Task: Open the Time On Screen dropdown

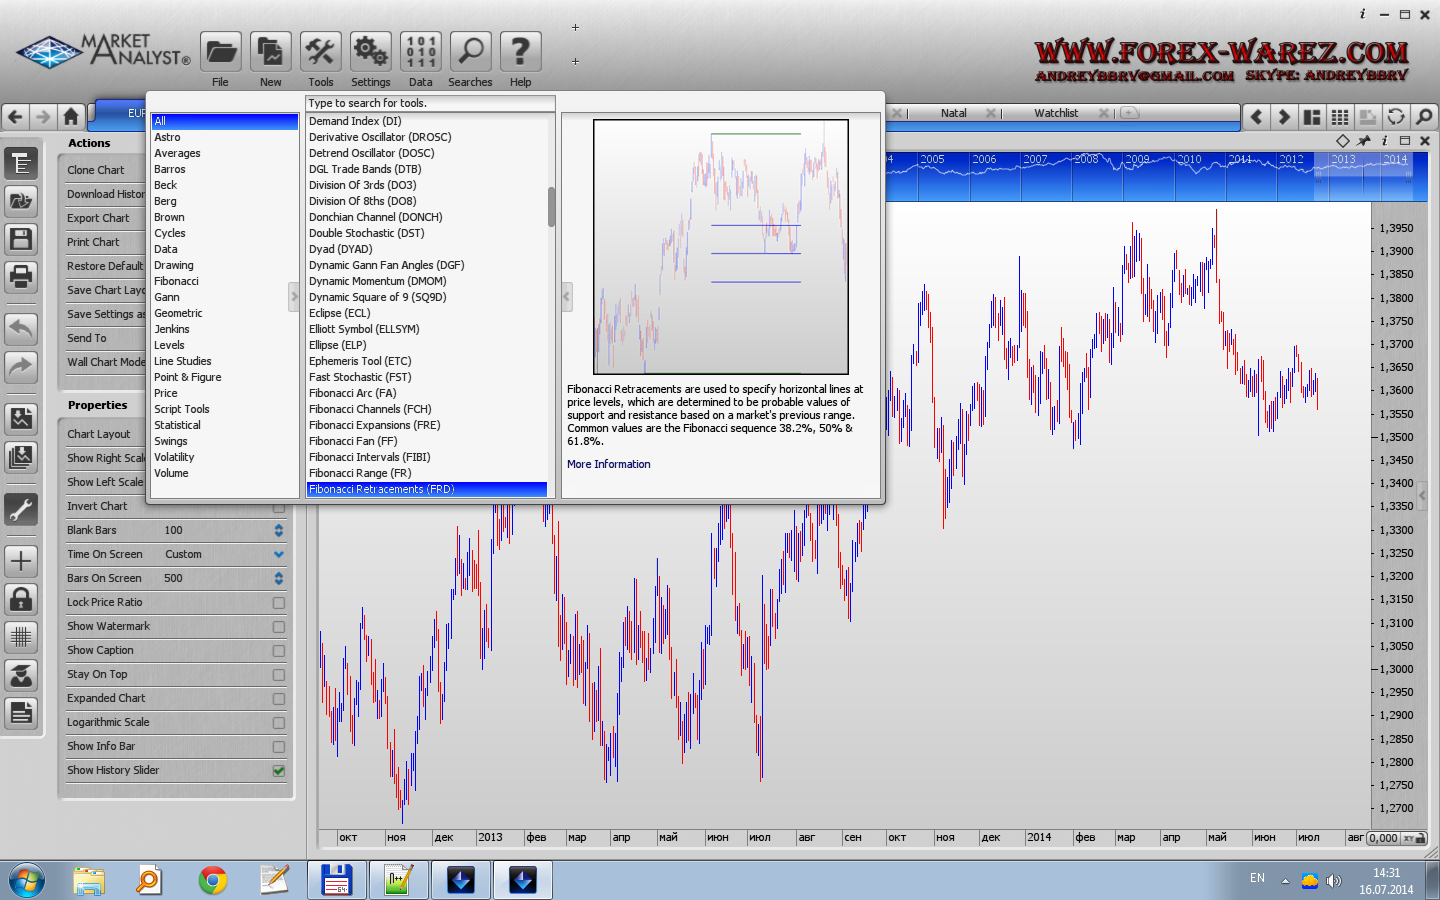Action: click(x=279, y=554)
